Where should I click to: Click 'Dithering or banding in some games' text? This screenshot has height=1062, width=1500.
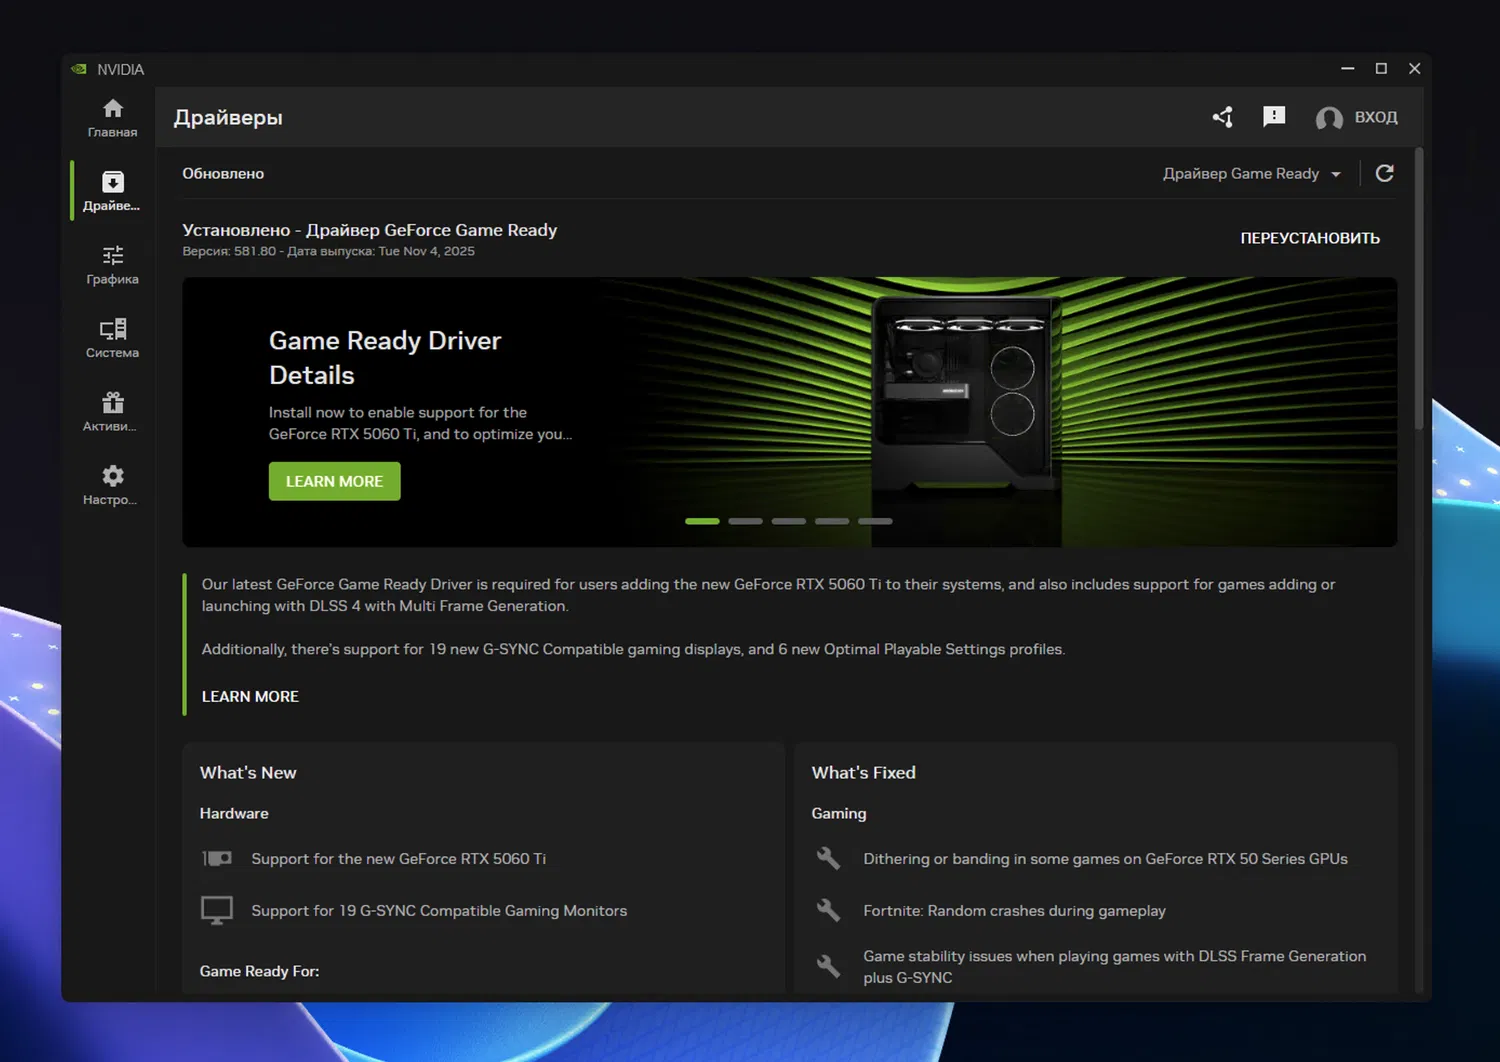(x=1105, y=858)
